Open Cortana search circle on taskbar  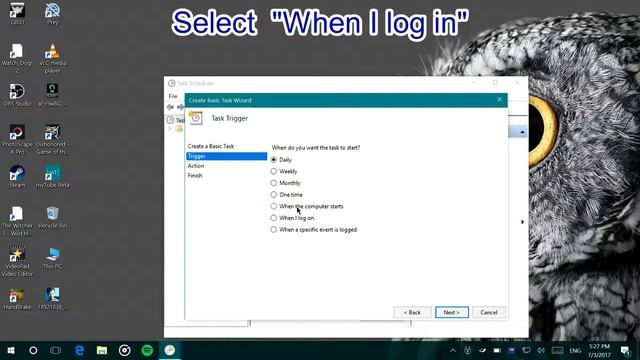pos(33,350)
